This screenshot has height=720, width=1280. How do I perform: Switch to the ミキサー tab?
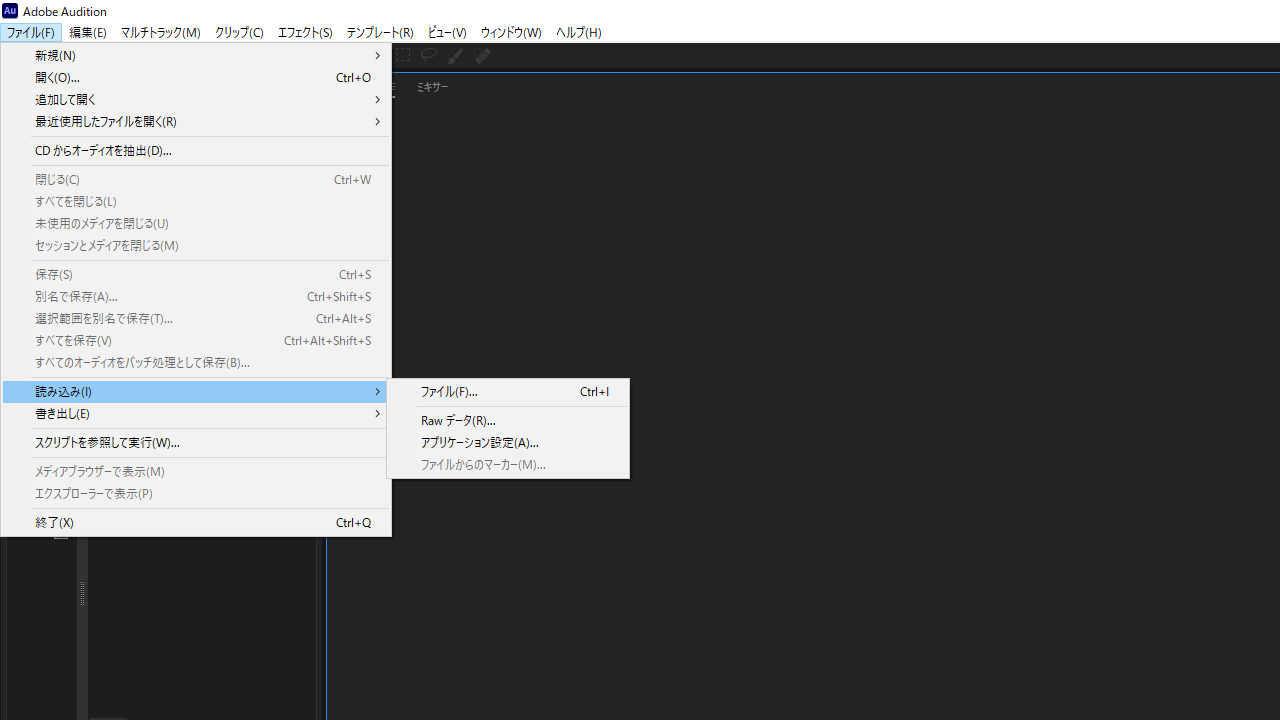point(432,88)
